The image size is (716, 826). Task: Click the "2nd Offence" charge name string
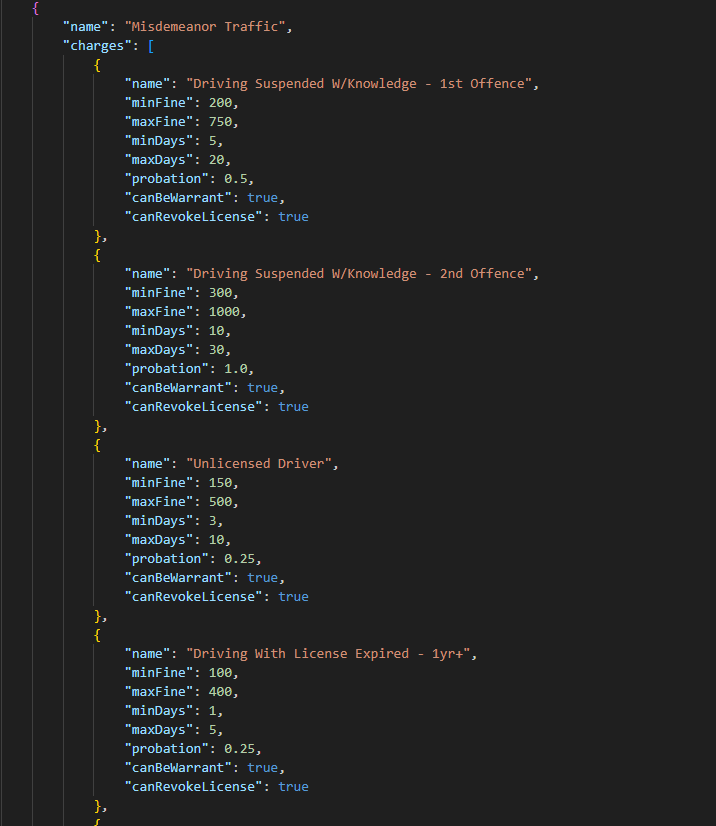(361, 274)
